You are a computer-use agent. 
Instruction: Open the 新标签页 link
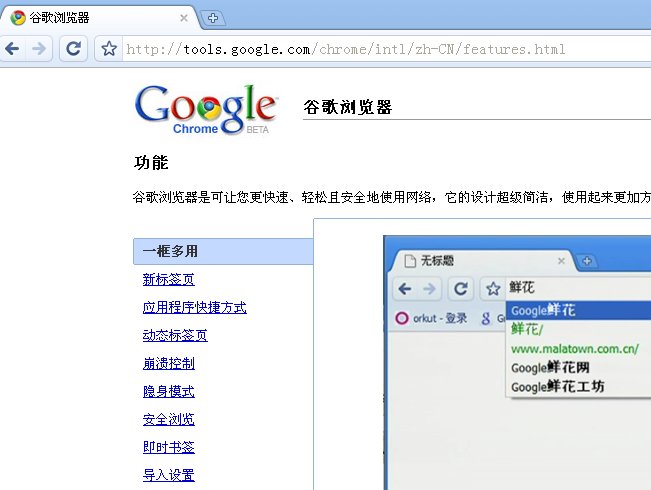[x=169, y=279]
